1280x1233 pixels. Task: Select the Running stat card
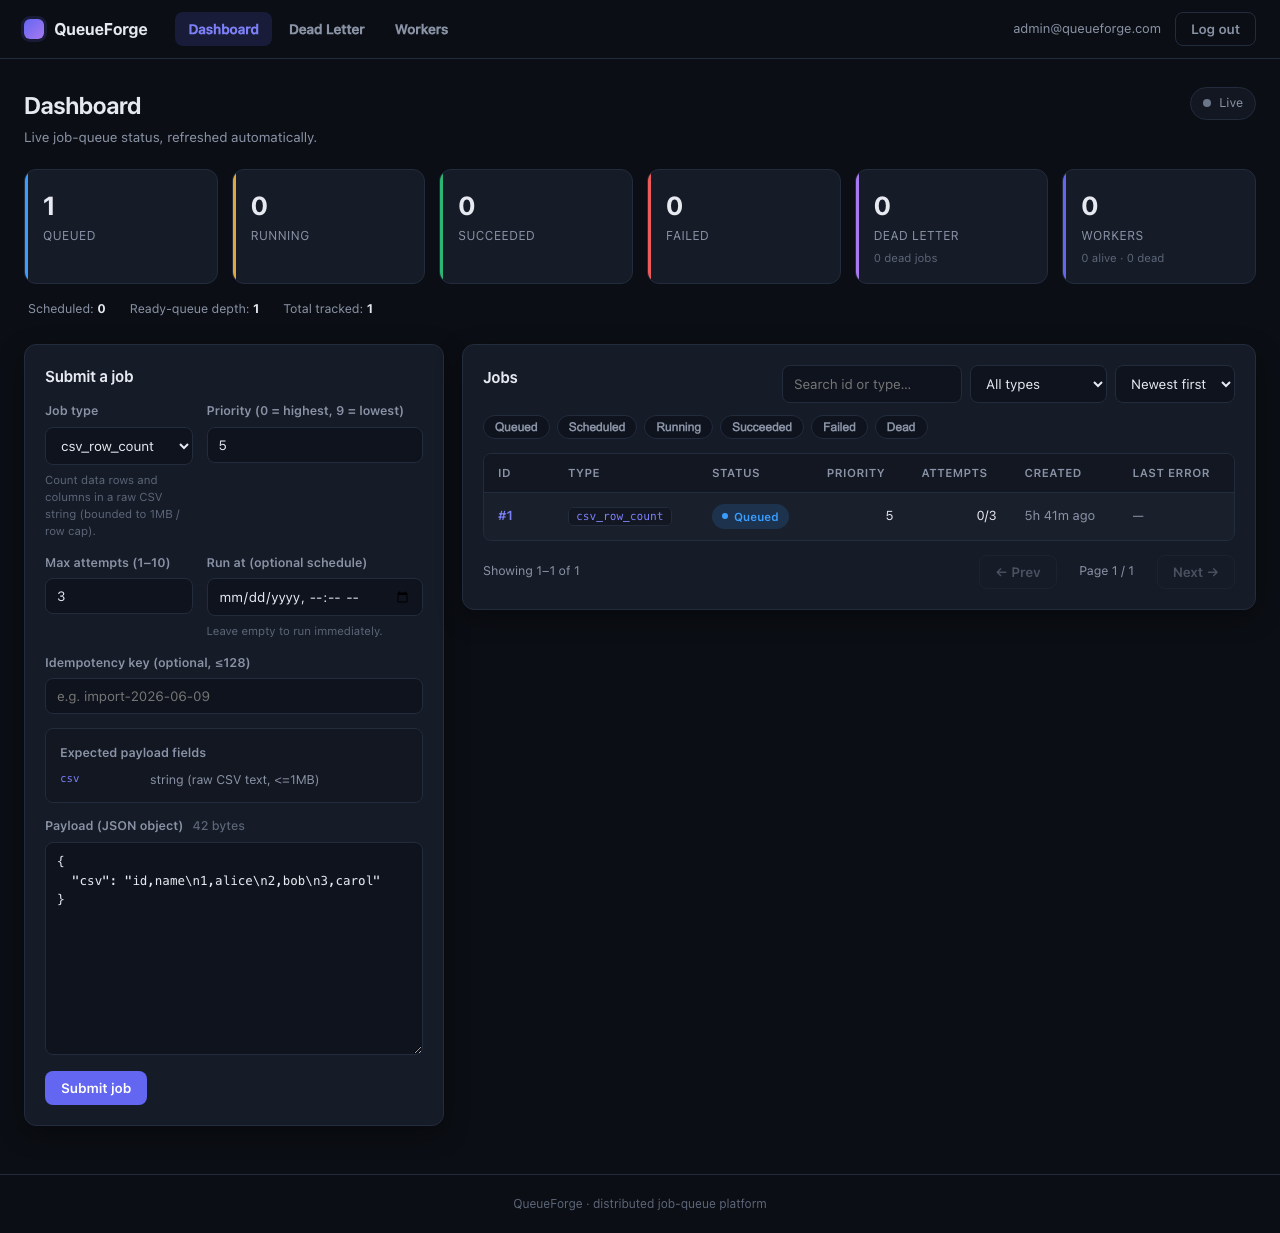coord(329,226)
